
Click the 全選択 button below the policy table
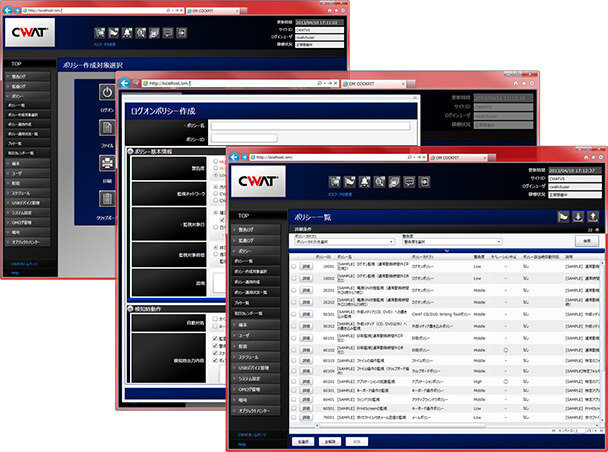click(x=303, y=442)
